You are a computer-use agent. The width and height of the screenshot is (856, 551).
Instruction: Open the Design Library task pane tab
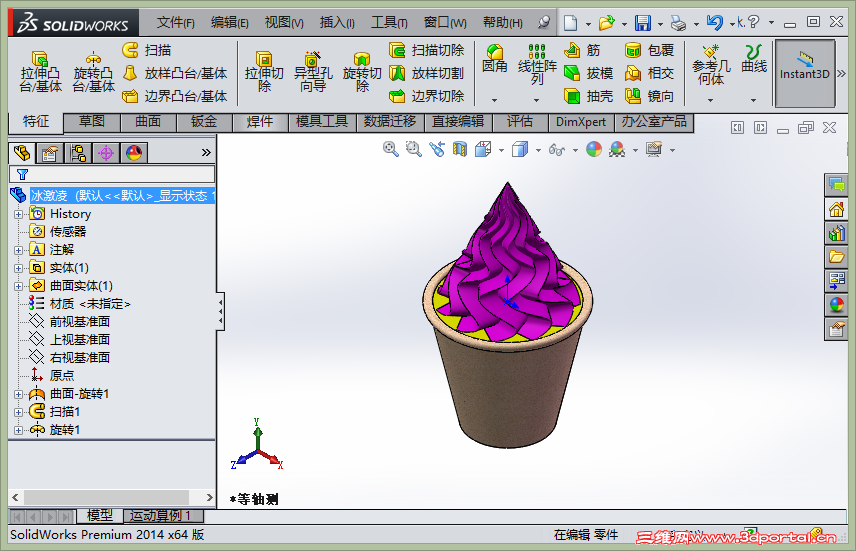836,233
